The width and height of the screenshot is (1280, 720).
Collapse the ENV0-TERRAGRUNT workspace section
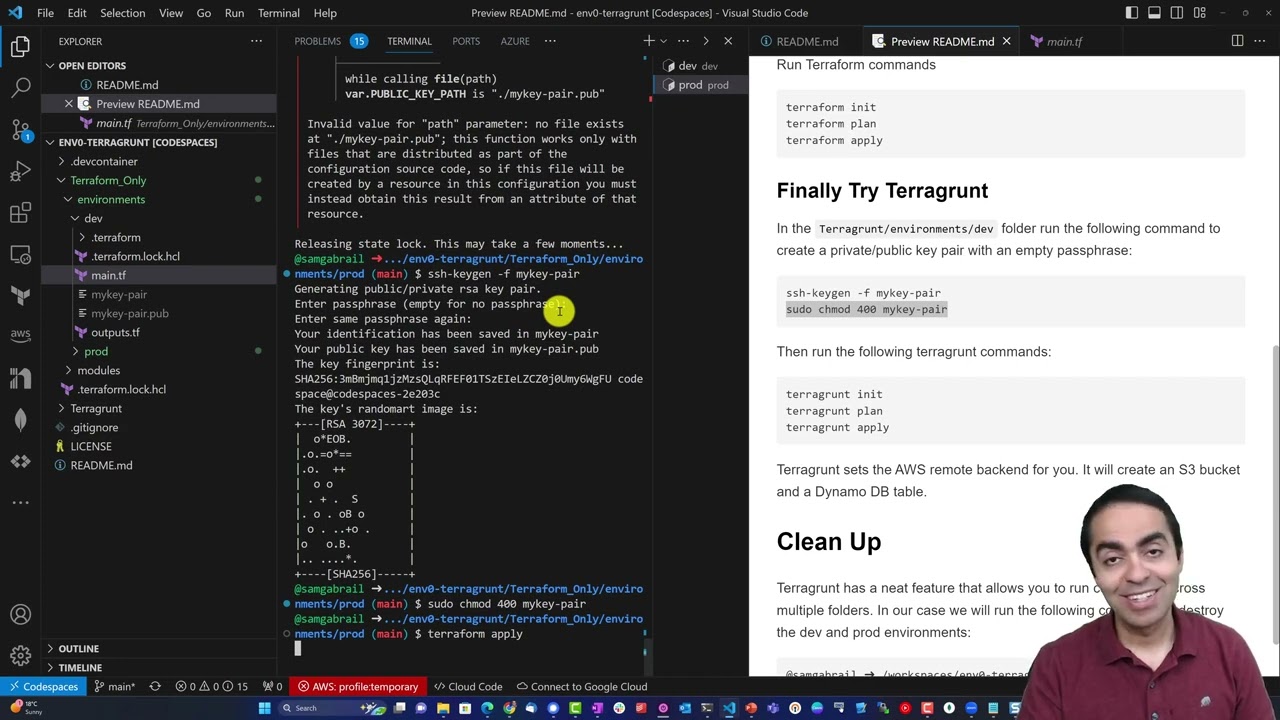[x=137, y=142]
